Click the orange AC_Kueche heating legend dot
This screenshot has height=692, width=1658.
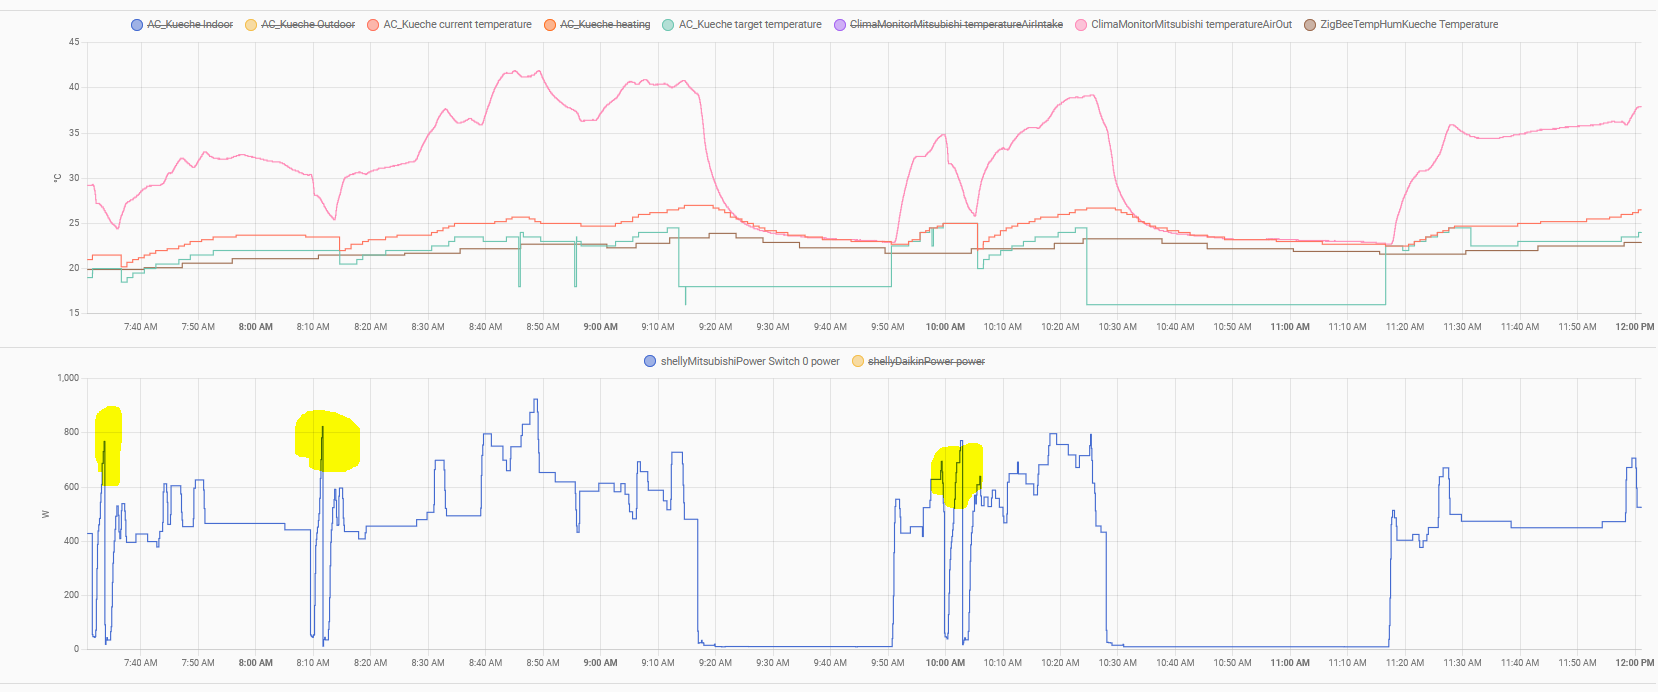click(550, 25)
